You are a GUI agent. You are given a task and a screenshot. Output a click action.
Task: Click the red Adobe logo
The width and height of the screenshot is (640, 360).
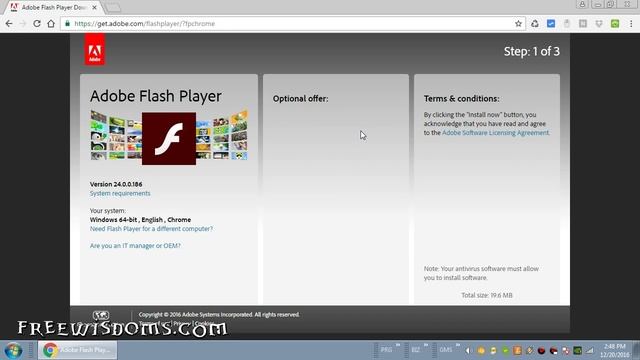click(x=95, y=49)
